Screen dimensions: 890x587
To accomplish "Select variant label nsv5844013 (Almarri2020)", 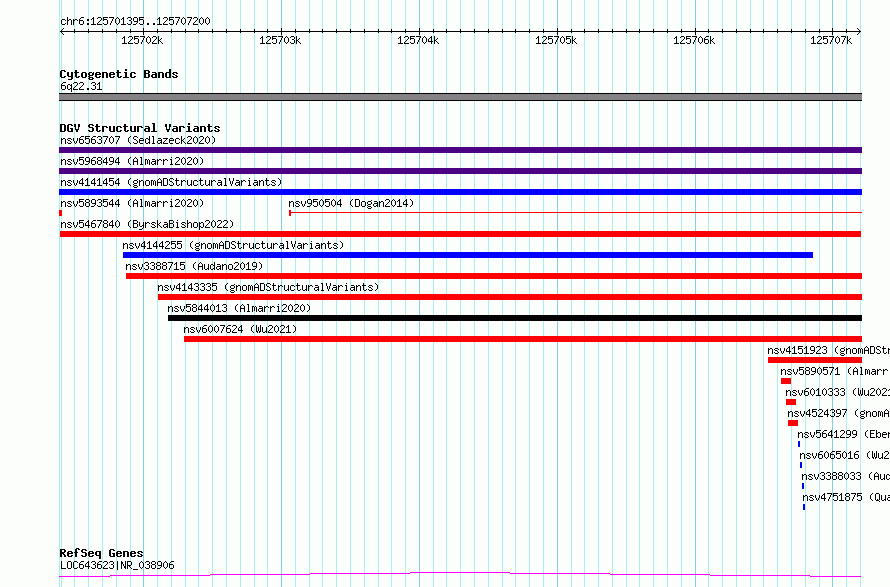I will tap(239, 308).
